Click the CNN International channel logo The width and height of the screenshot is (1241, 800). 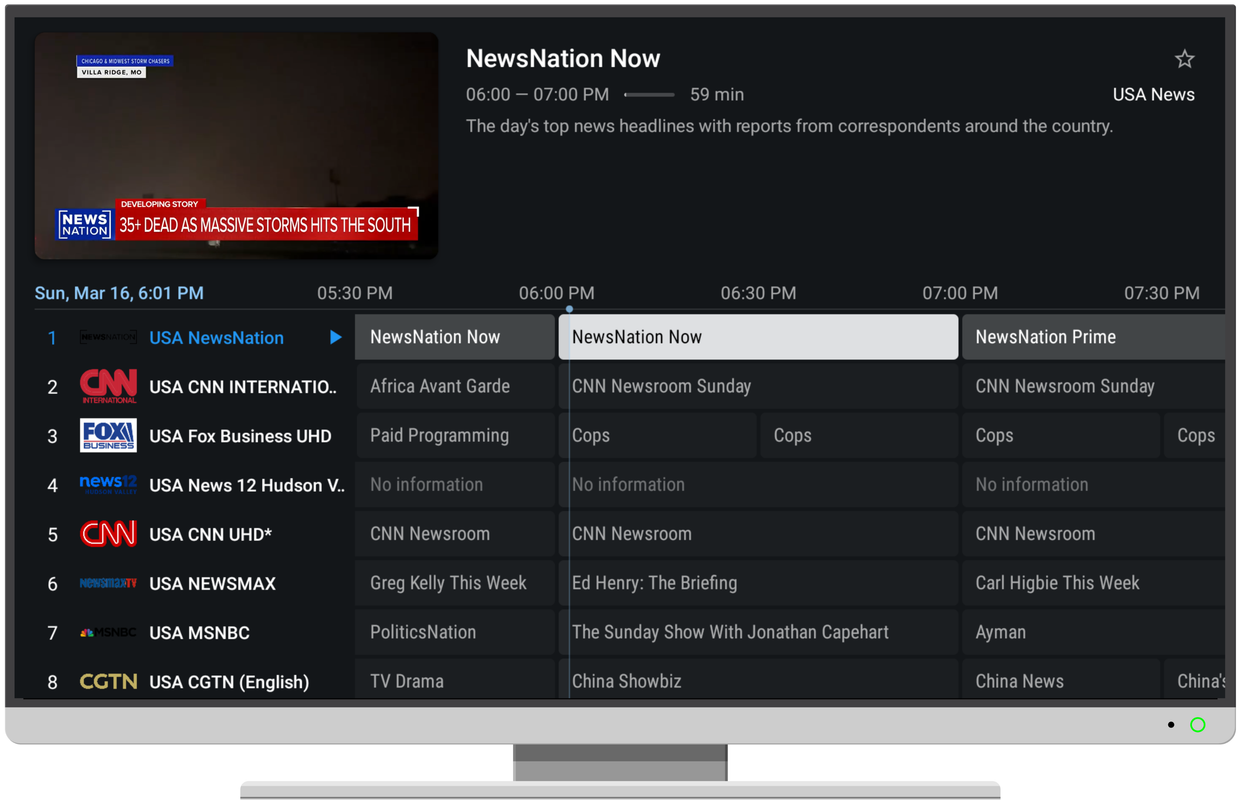[108, 386]
